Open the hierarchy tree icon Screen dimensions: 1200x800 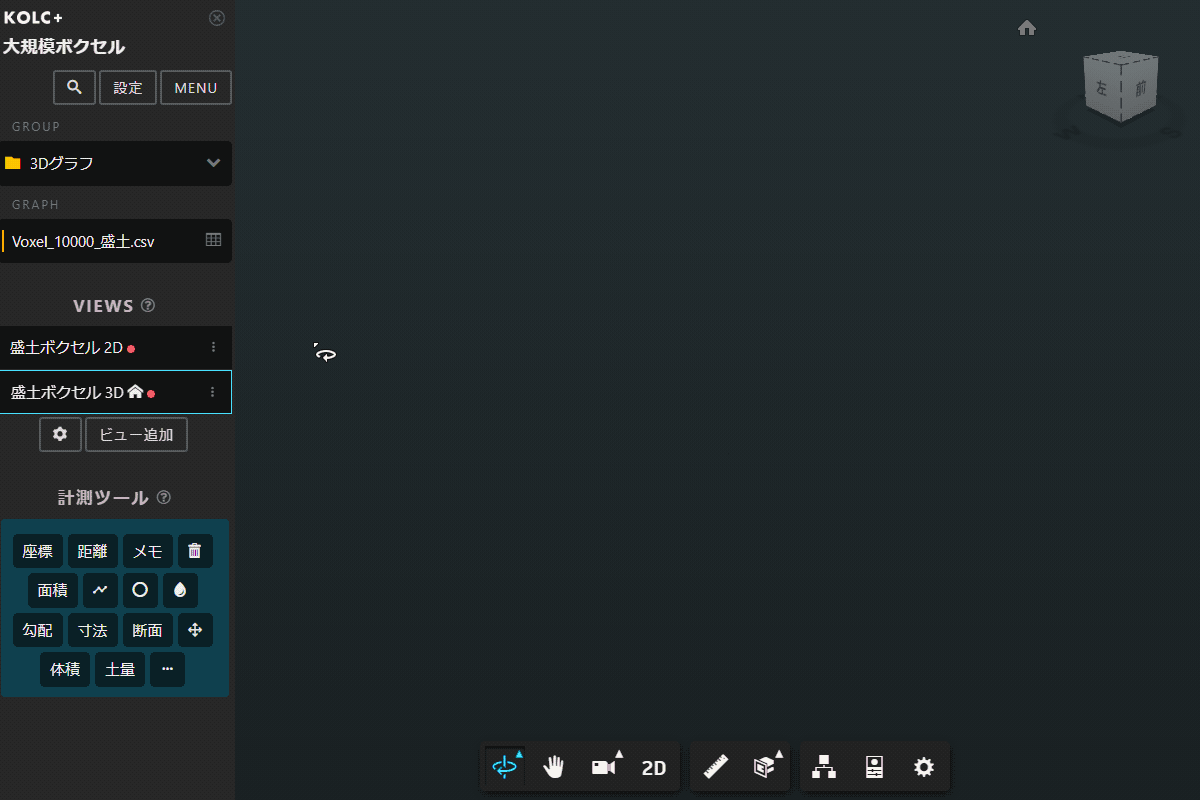[824, 767]
